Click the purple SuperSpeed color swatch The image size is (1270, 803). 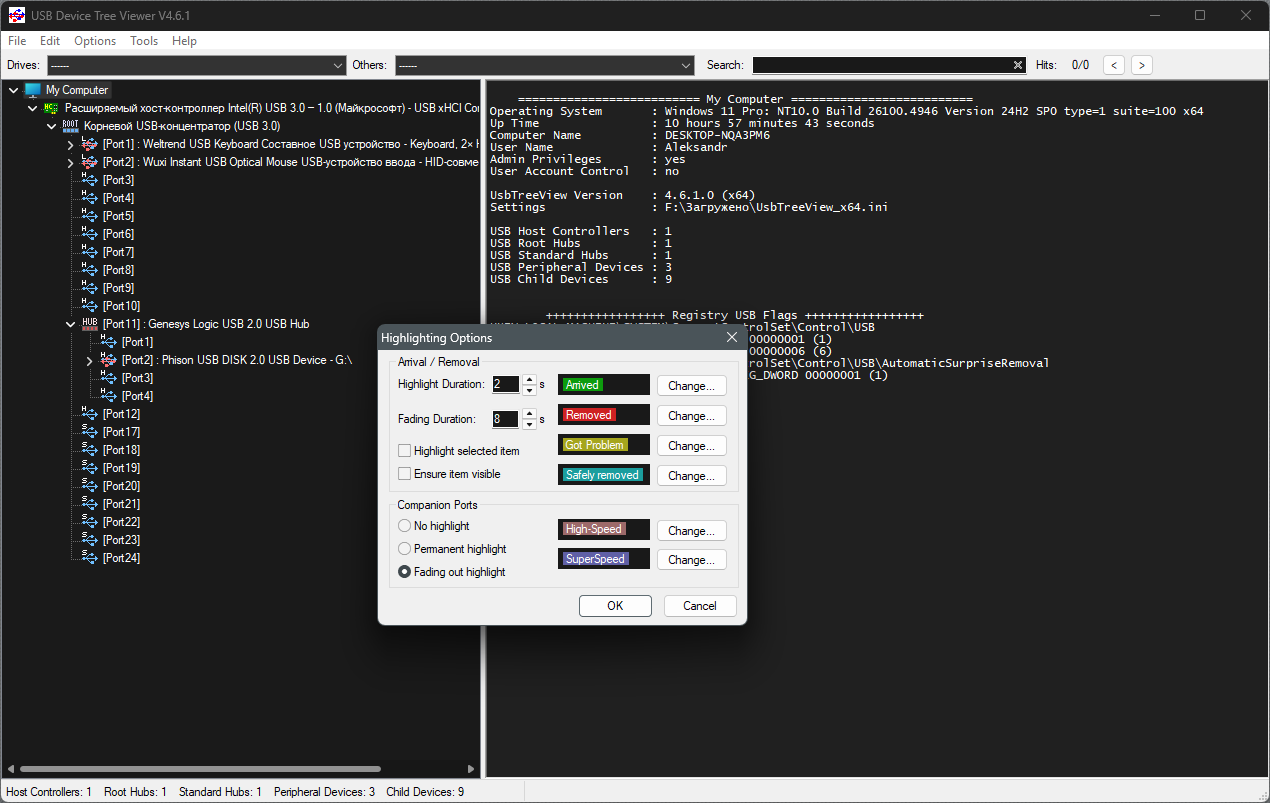click(x=604, y=559)
